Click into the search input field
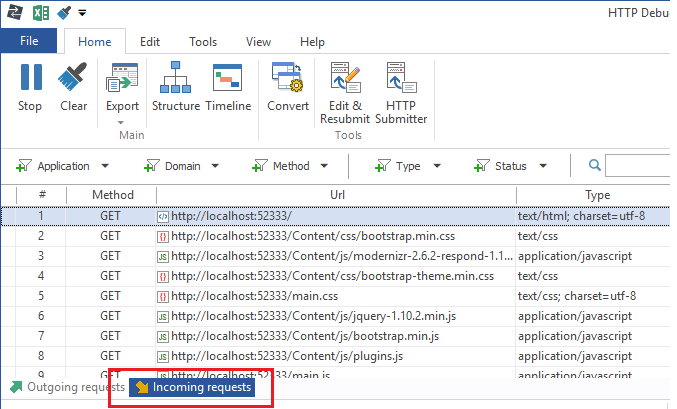The image size is (677, 409). [637, 165]
